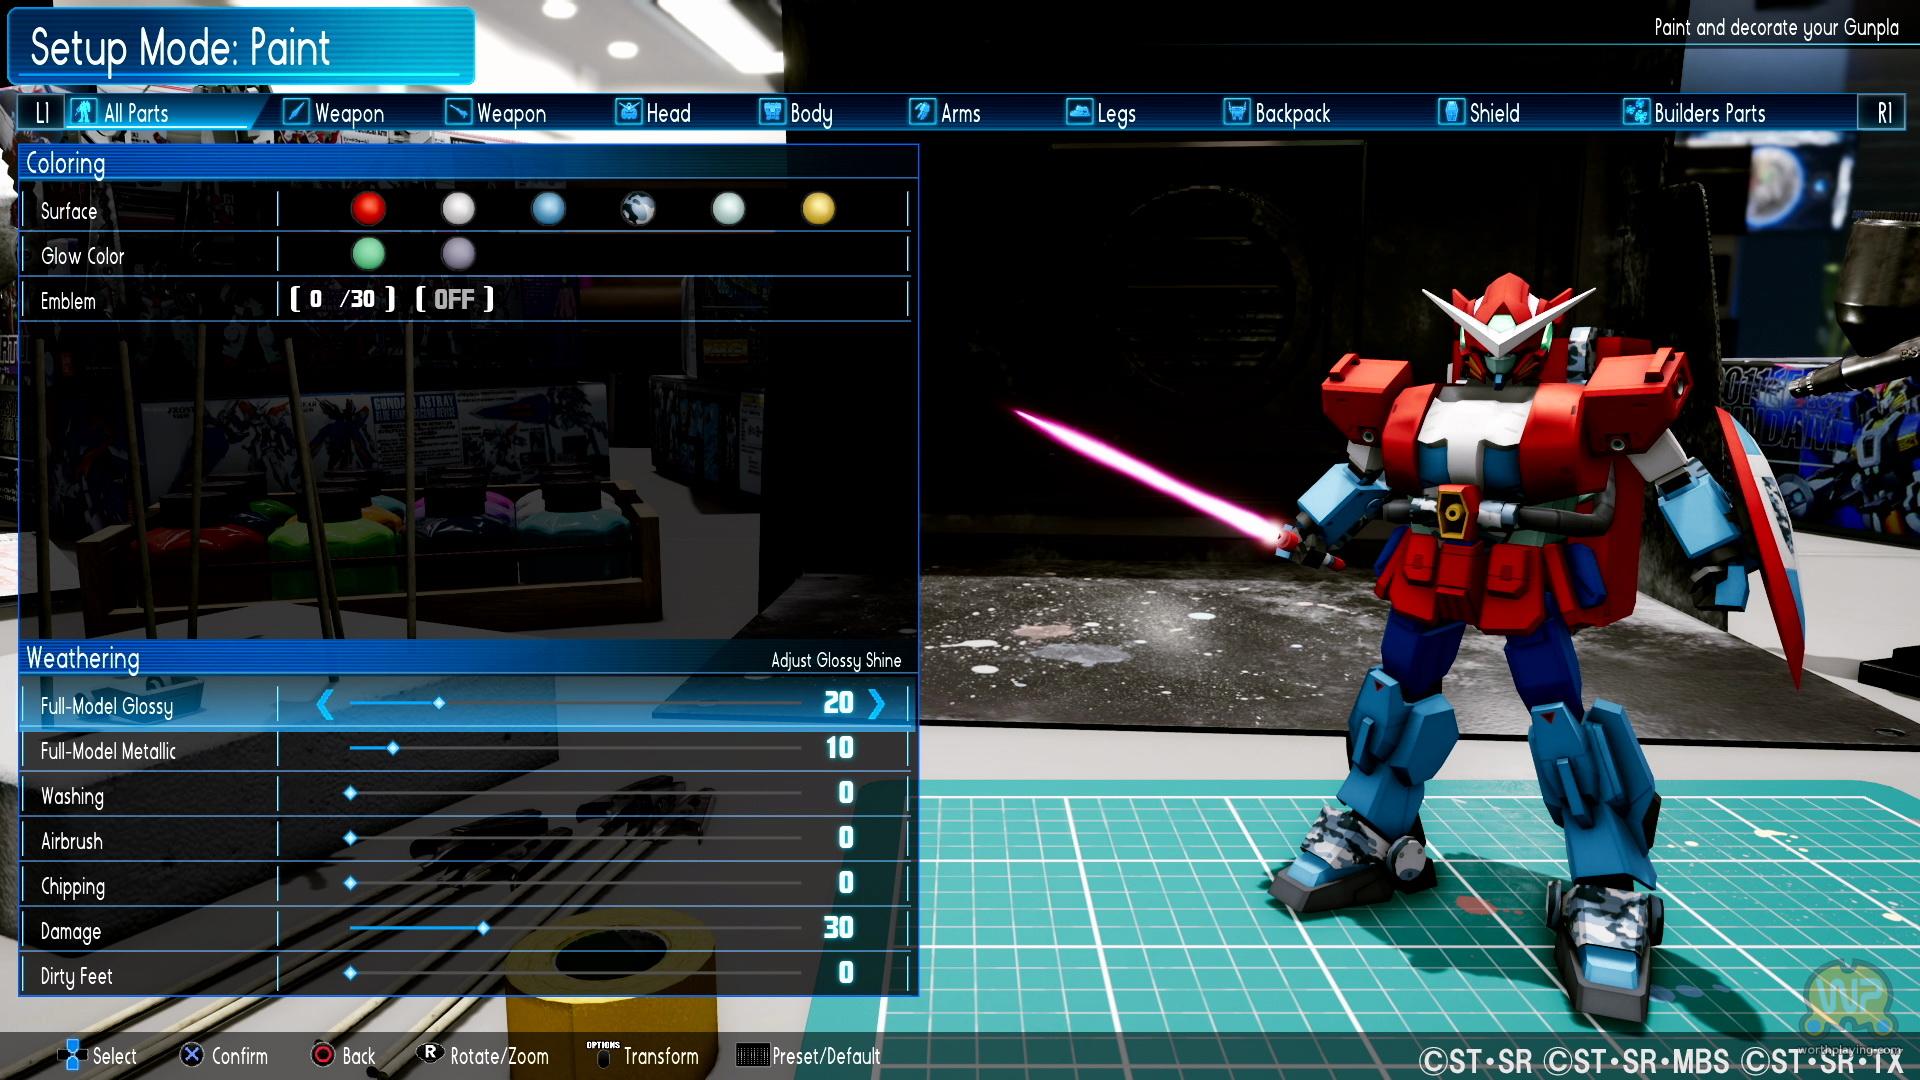Click the Damage slider handle

483,928
